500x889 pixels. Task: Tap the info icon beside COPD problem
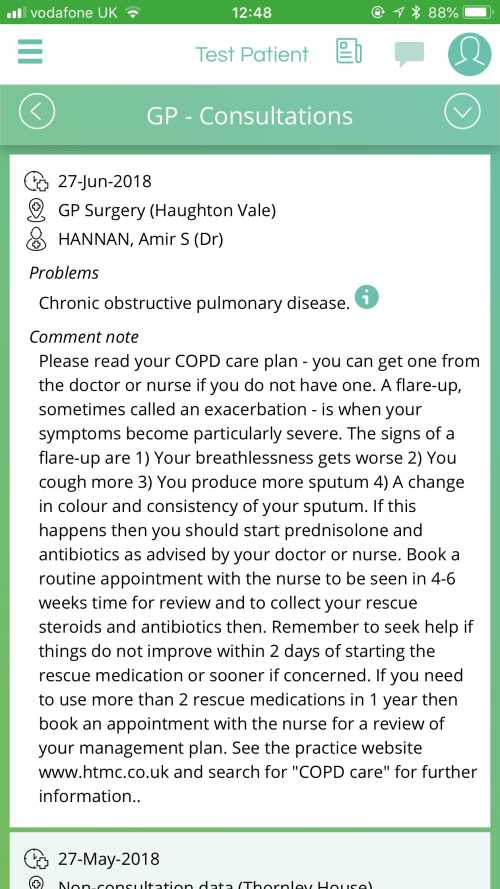pyautogui.click(x=367, y=297)
